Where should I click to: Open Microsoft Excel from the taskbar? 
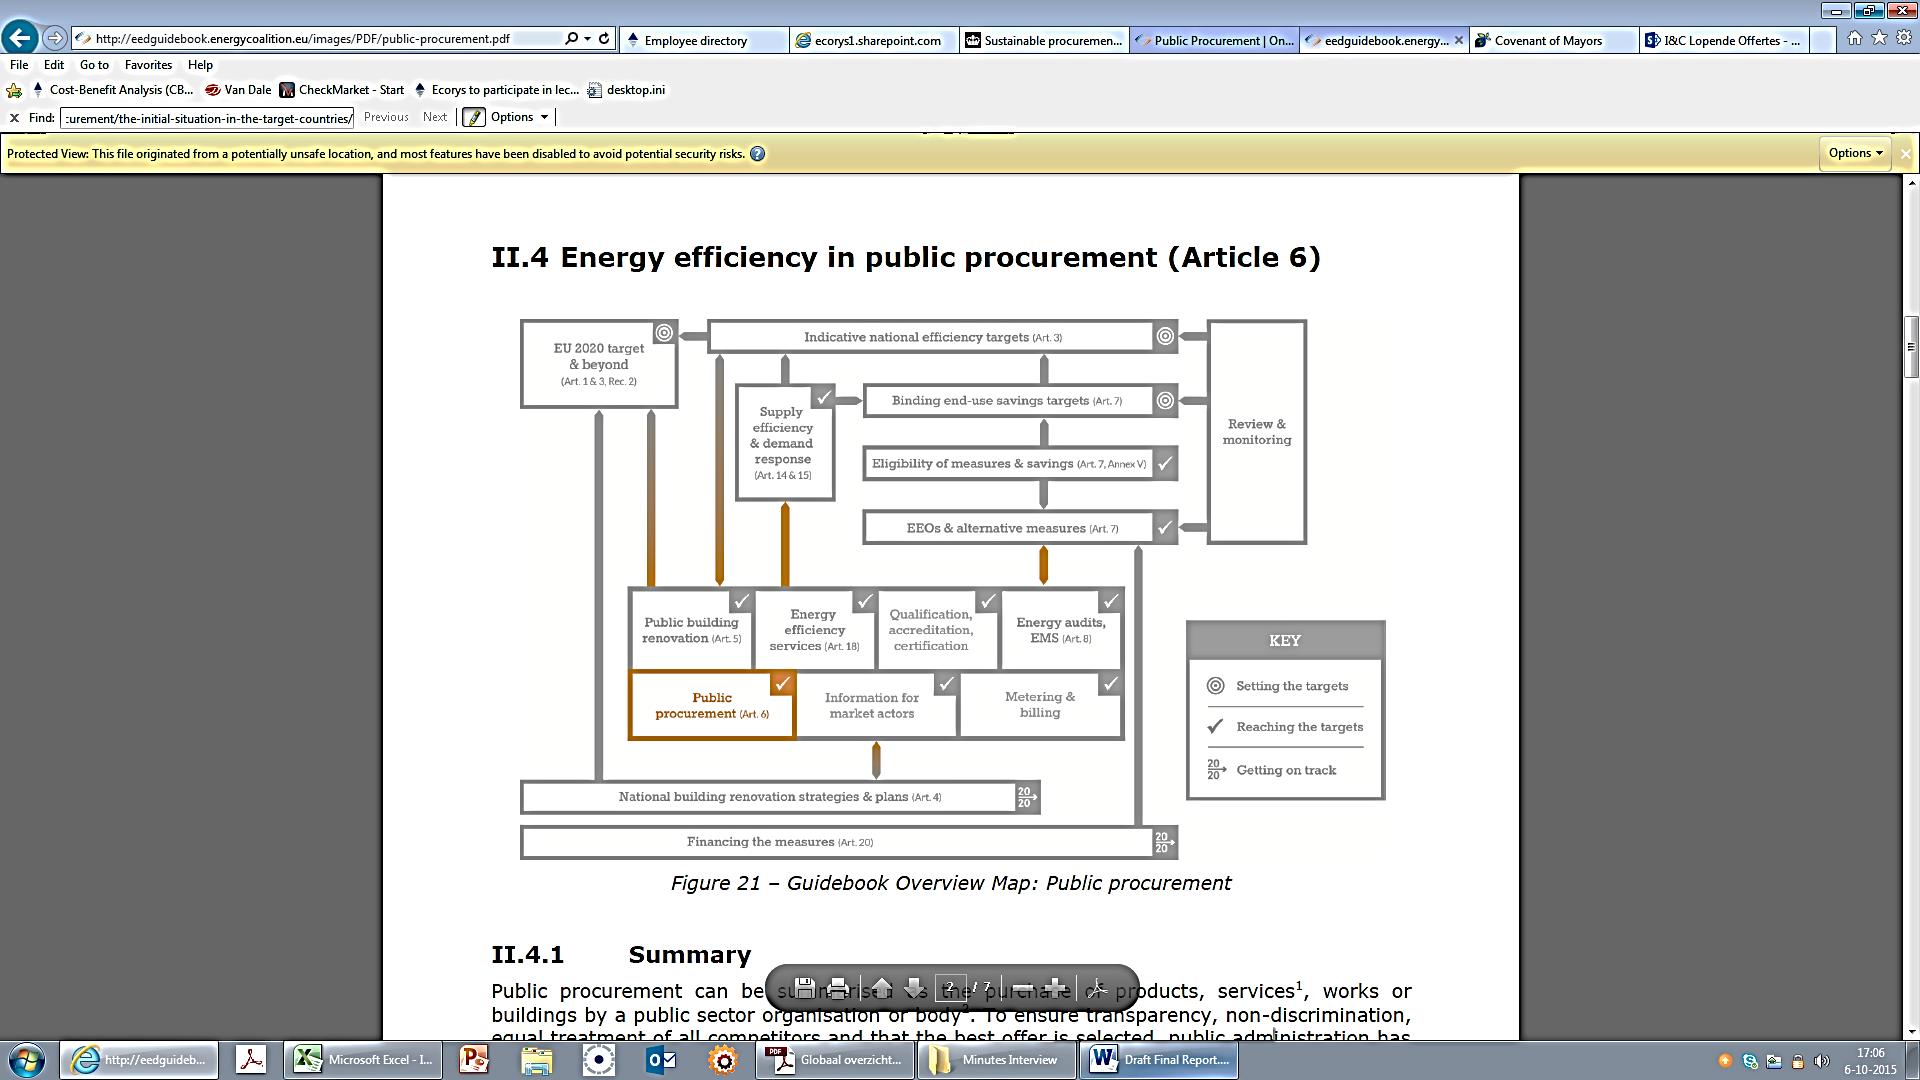(363, 1060)
